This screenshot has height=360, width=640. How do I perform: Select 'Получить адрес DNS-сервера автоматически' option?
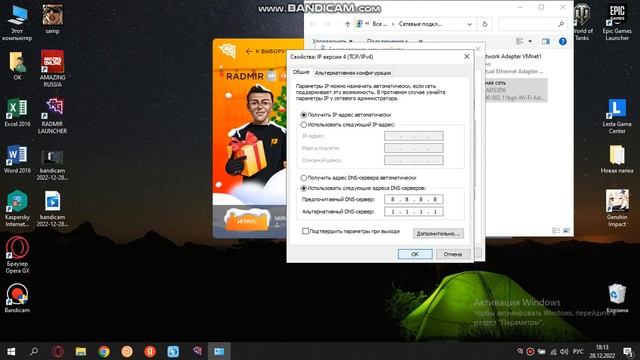tap(303, 178)
